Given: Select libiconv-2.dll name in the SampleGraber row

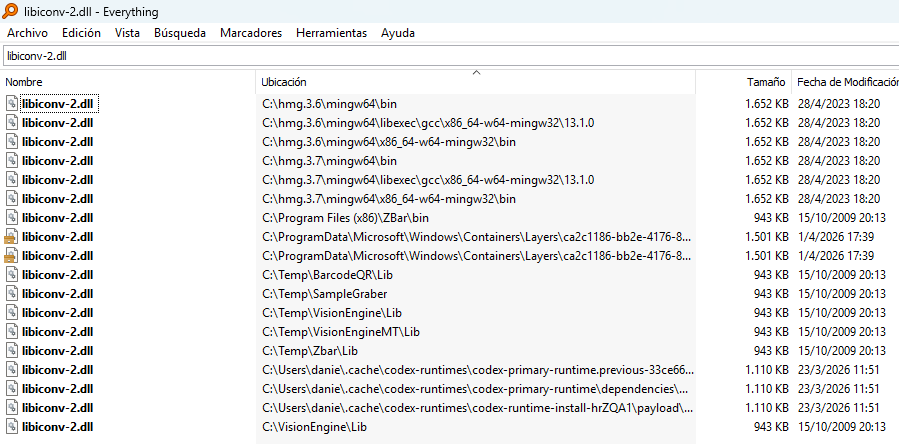Looking at the screenshot, I should [57, 294].
